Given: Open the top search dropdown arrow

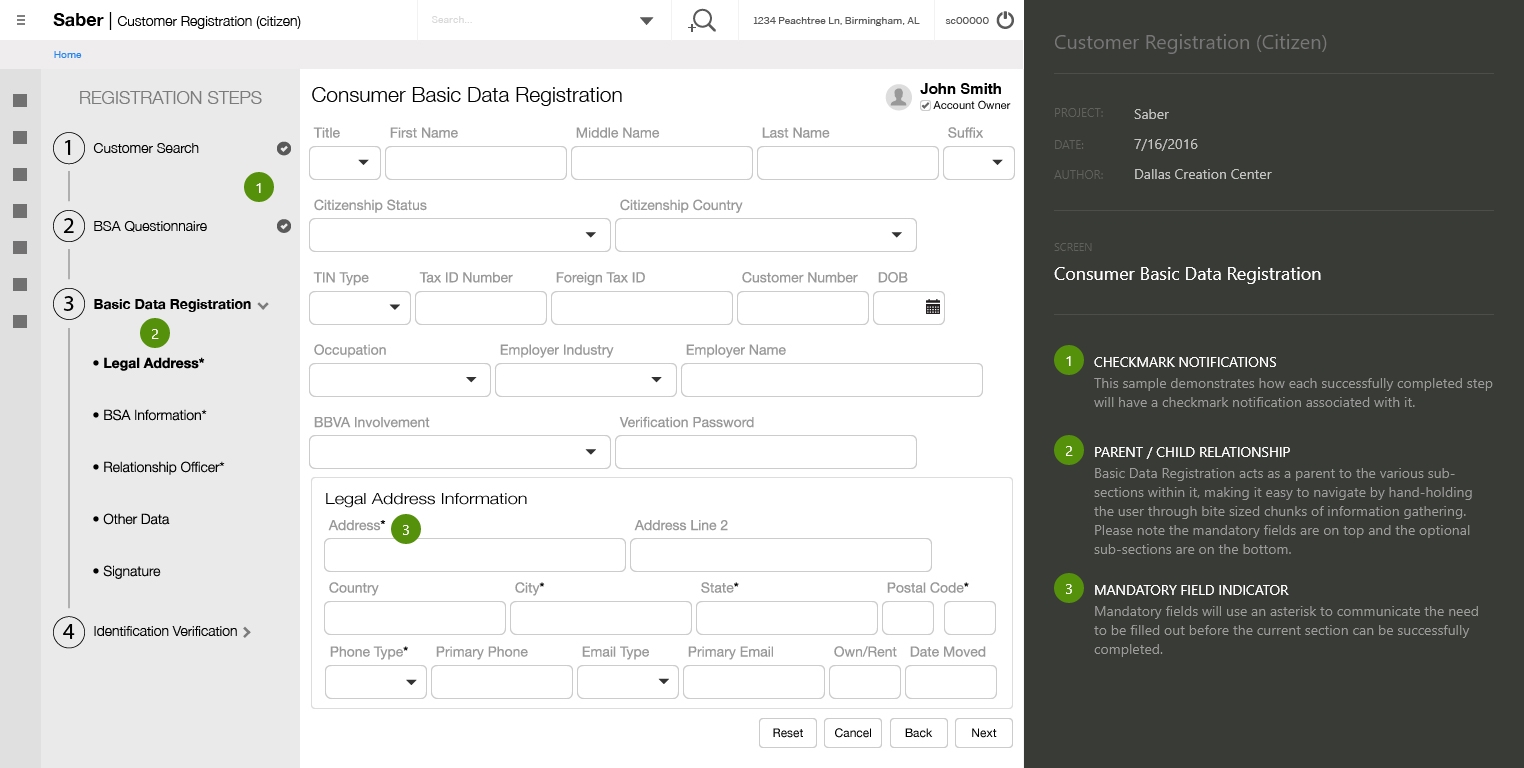Looking at the screenshot, I should (646, 20).
